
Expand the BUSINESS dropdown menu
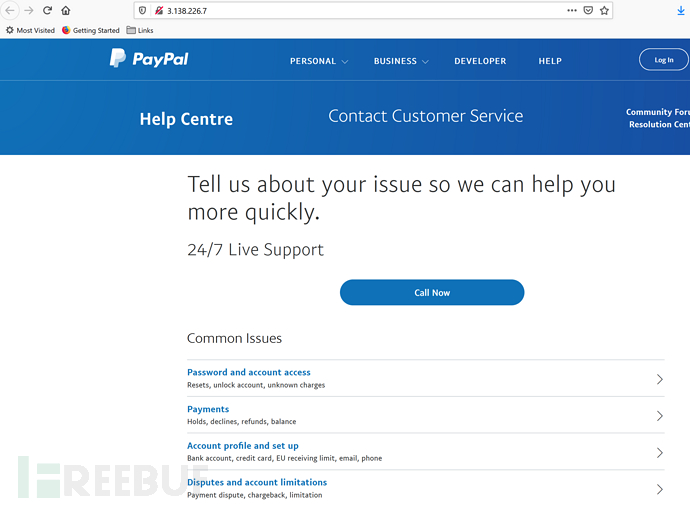pos(401,61)
